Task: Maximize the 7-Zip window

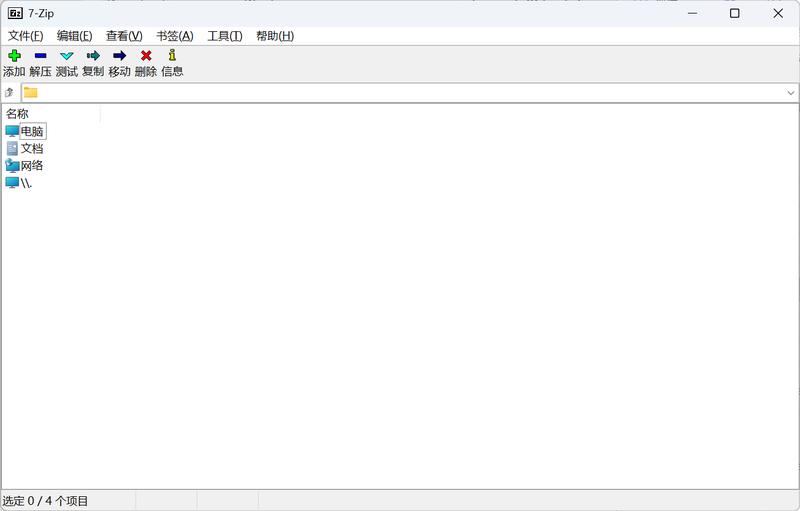Action: click(x=735, y=13)
